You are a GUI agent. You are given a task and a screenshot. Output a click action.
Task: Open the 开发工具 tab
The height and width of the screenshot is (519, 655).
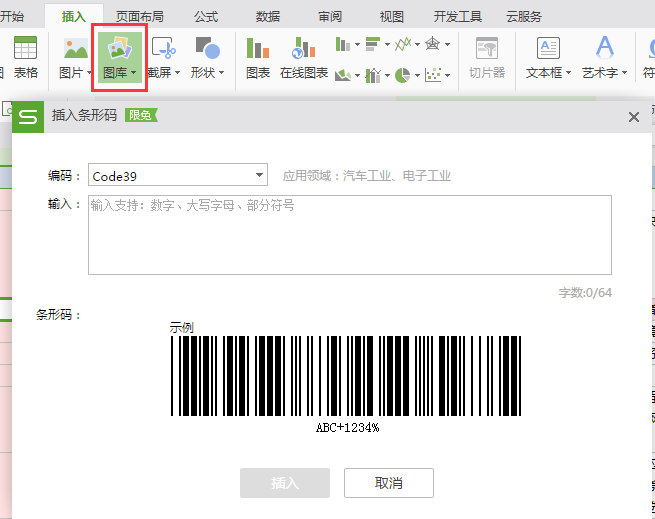click(458, 16)
